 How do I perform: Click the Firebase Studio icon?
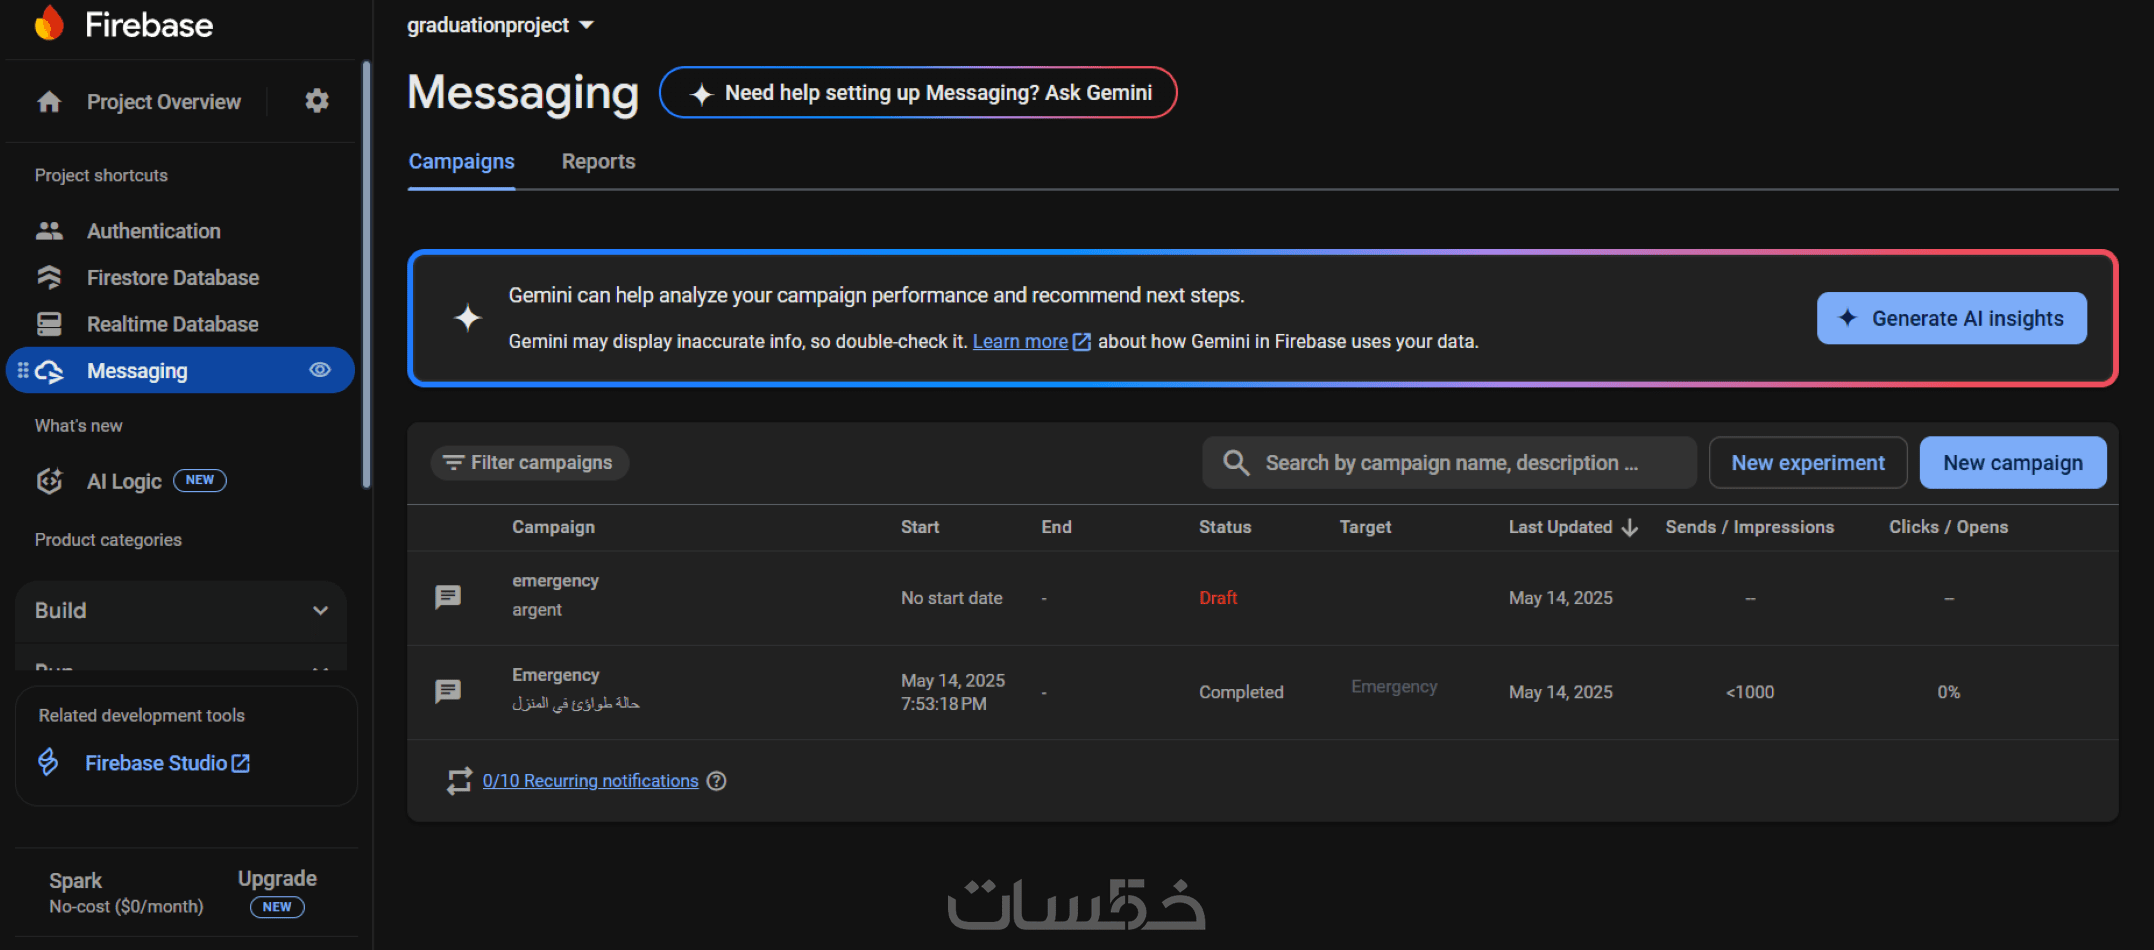tap(48, 763)
